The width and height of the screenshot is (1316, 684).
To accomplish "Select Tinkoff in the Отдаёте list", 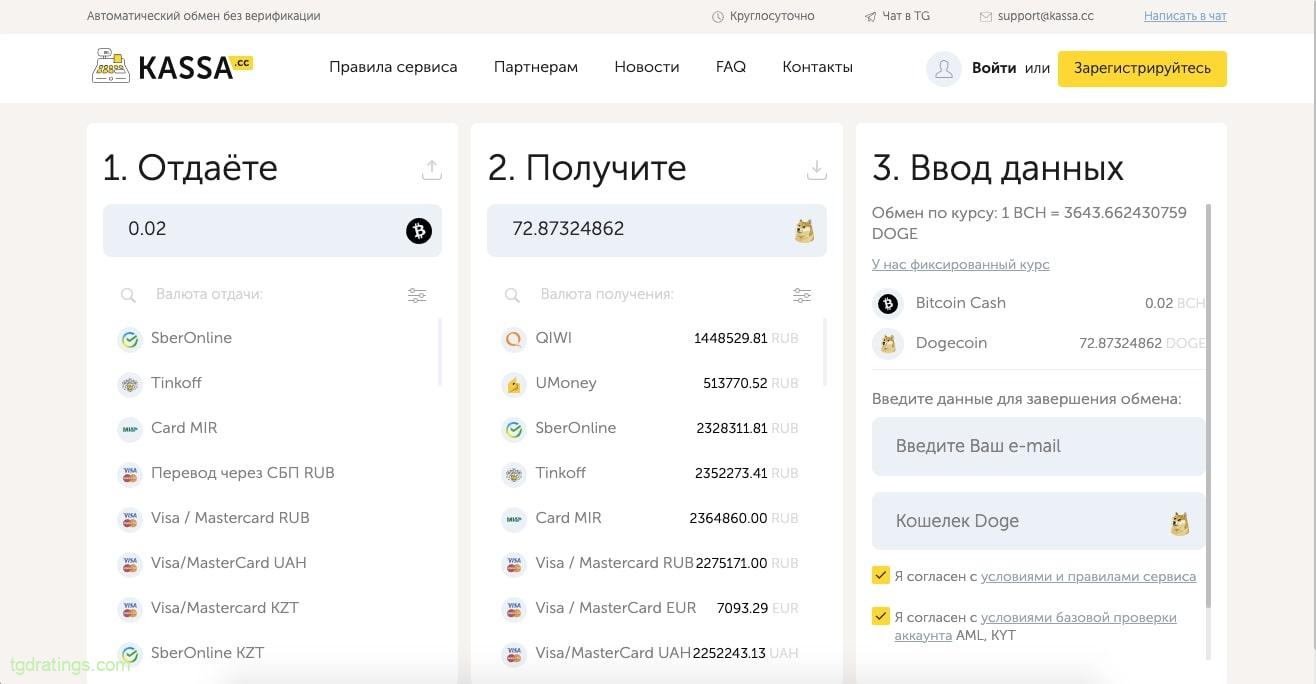I will (x=272, y=383).
